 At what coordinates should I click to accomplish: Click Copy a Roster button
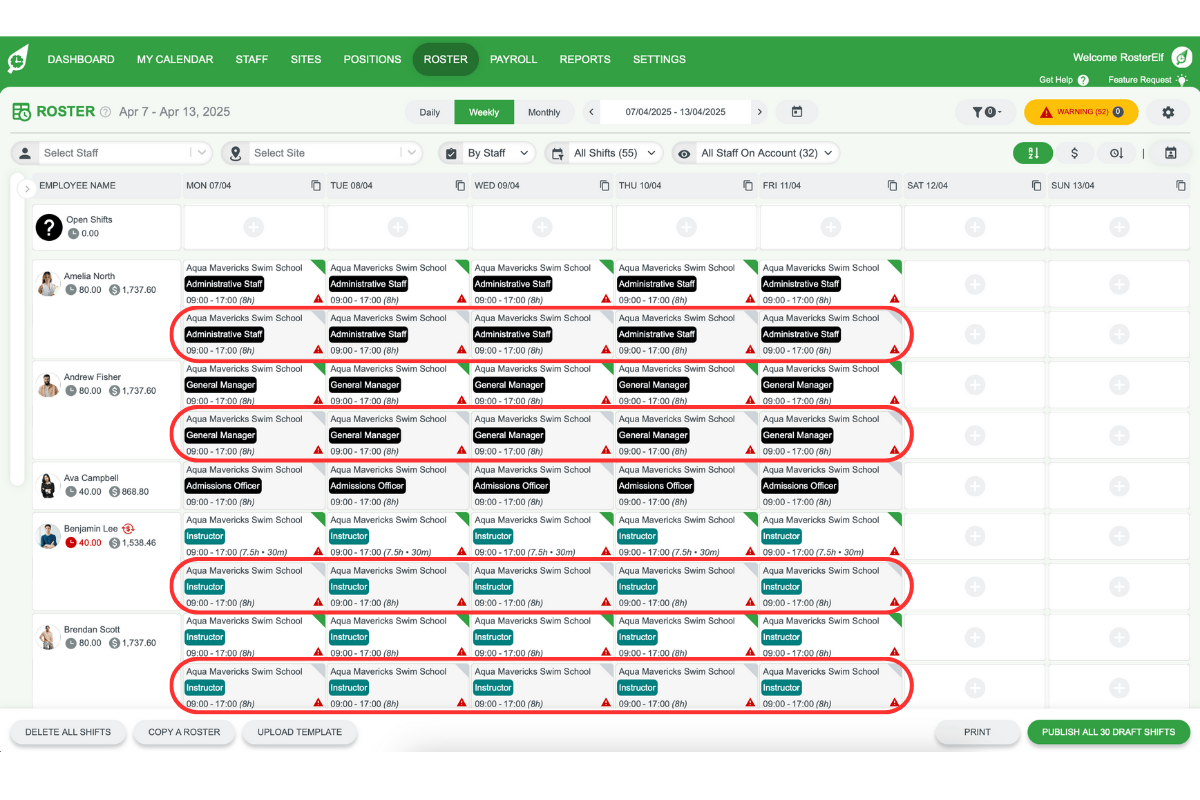[x=185, y=732]
